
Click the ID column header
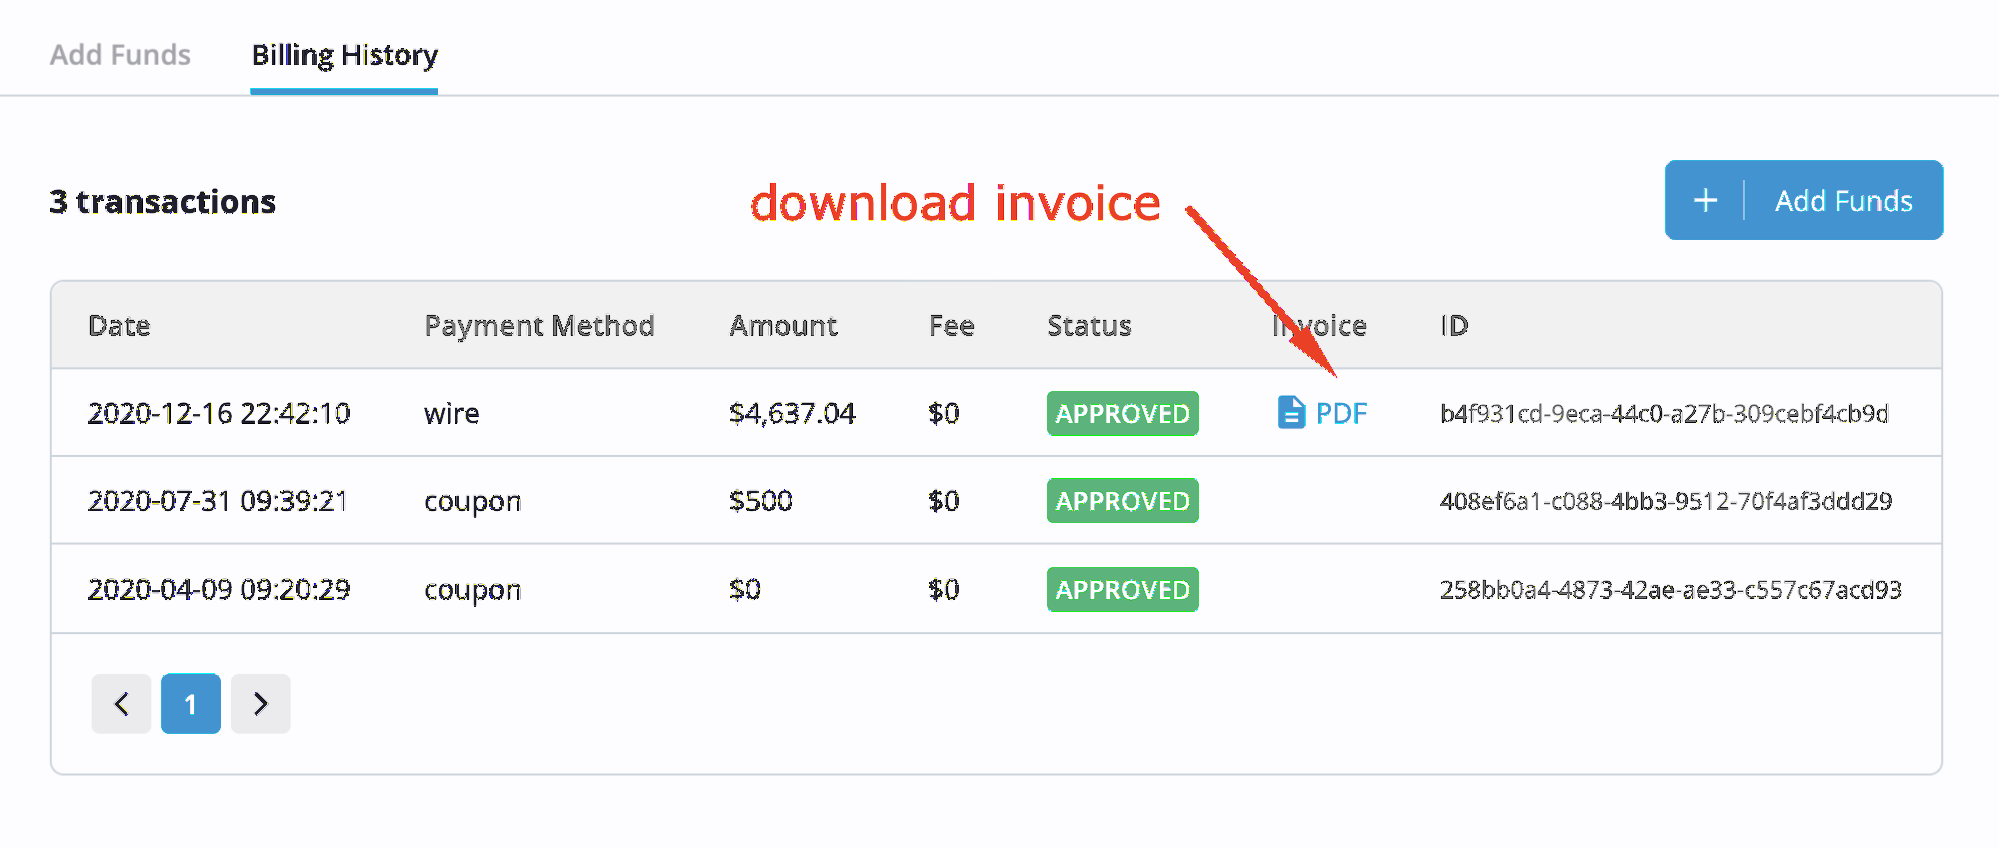1454,326
